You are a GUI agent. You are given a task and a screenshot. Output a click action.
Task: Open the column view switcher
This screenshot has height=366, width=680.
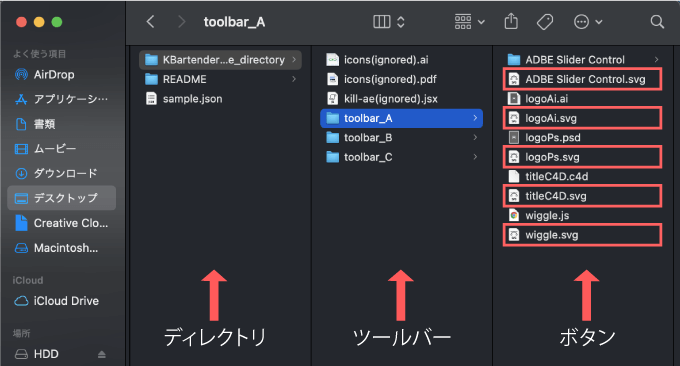(x=389, y=22)
